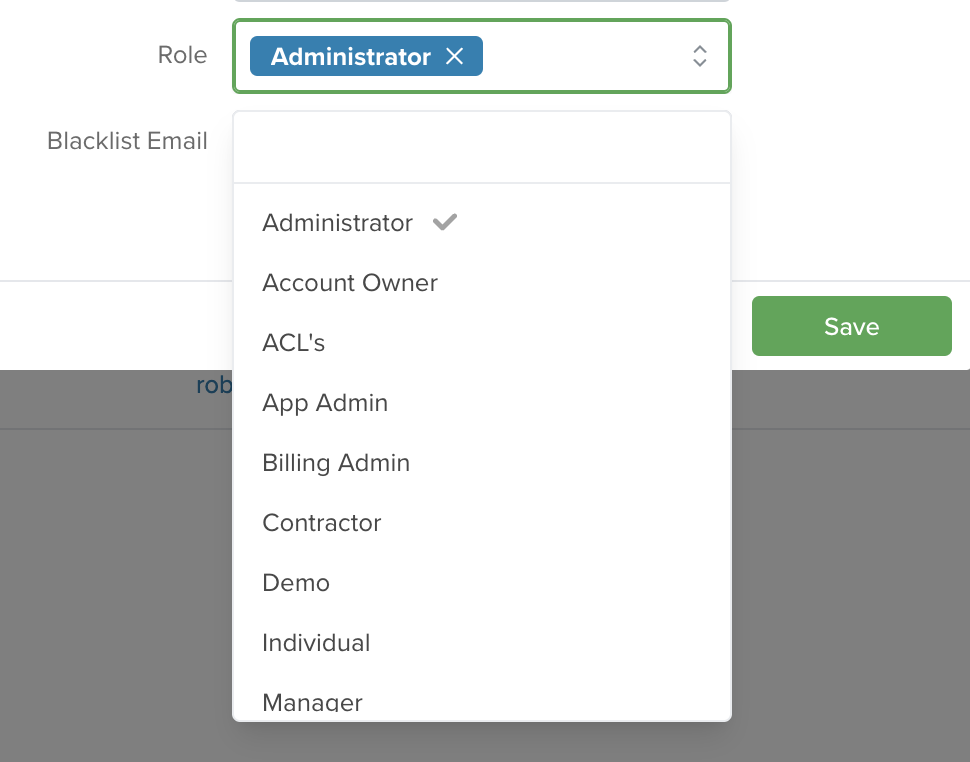Open the partially hidden 'rob' link
The width and height of the screenshot is (970, 762).
214,385
